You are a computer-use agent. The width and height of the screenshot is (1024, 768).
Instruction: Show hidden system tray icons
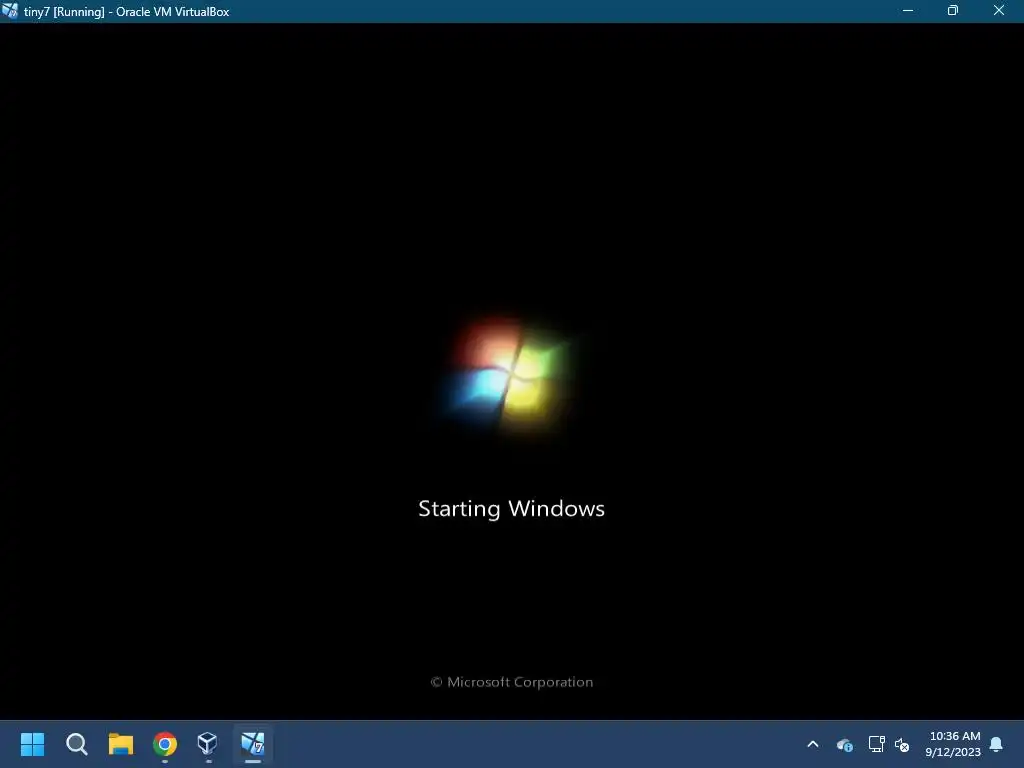click(x=813, y=744)
